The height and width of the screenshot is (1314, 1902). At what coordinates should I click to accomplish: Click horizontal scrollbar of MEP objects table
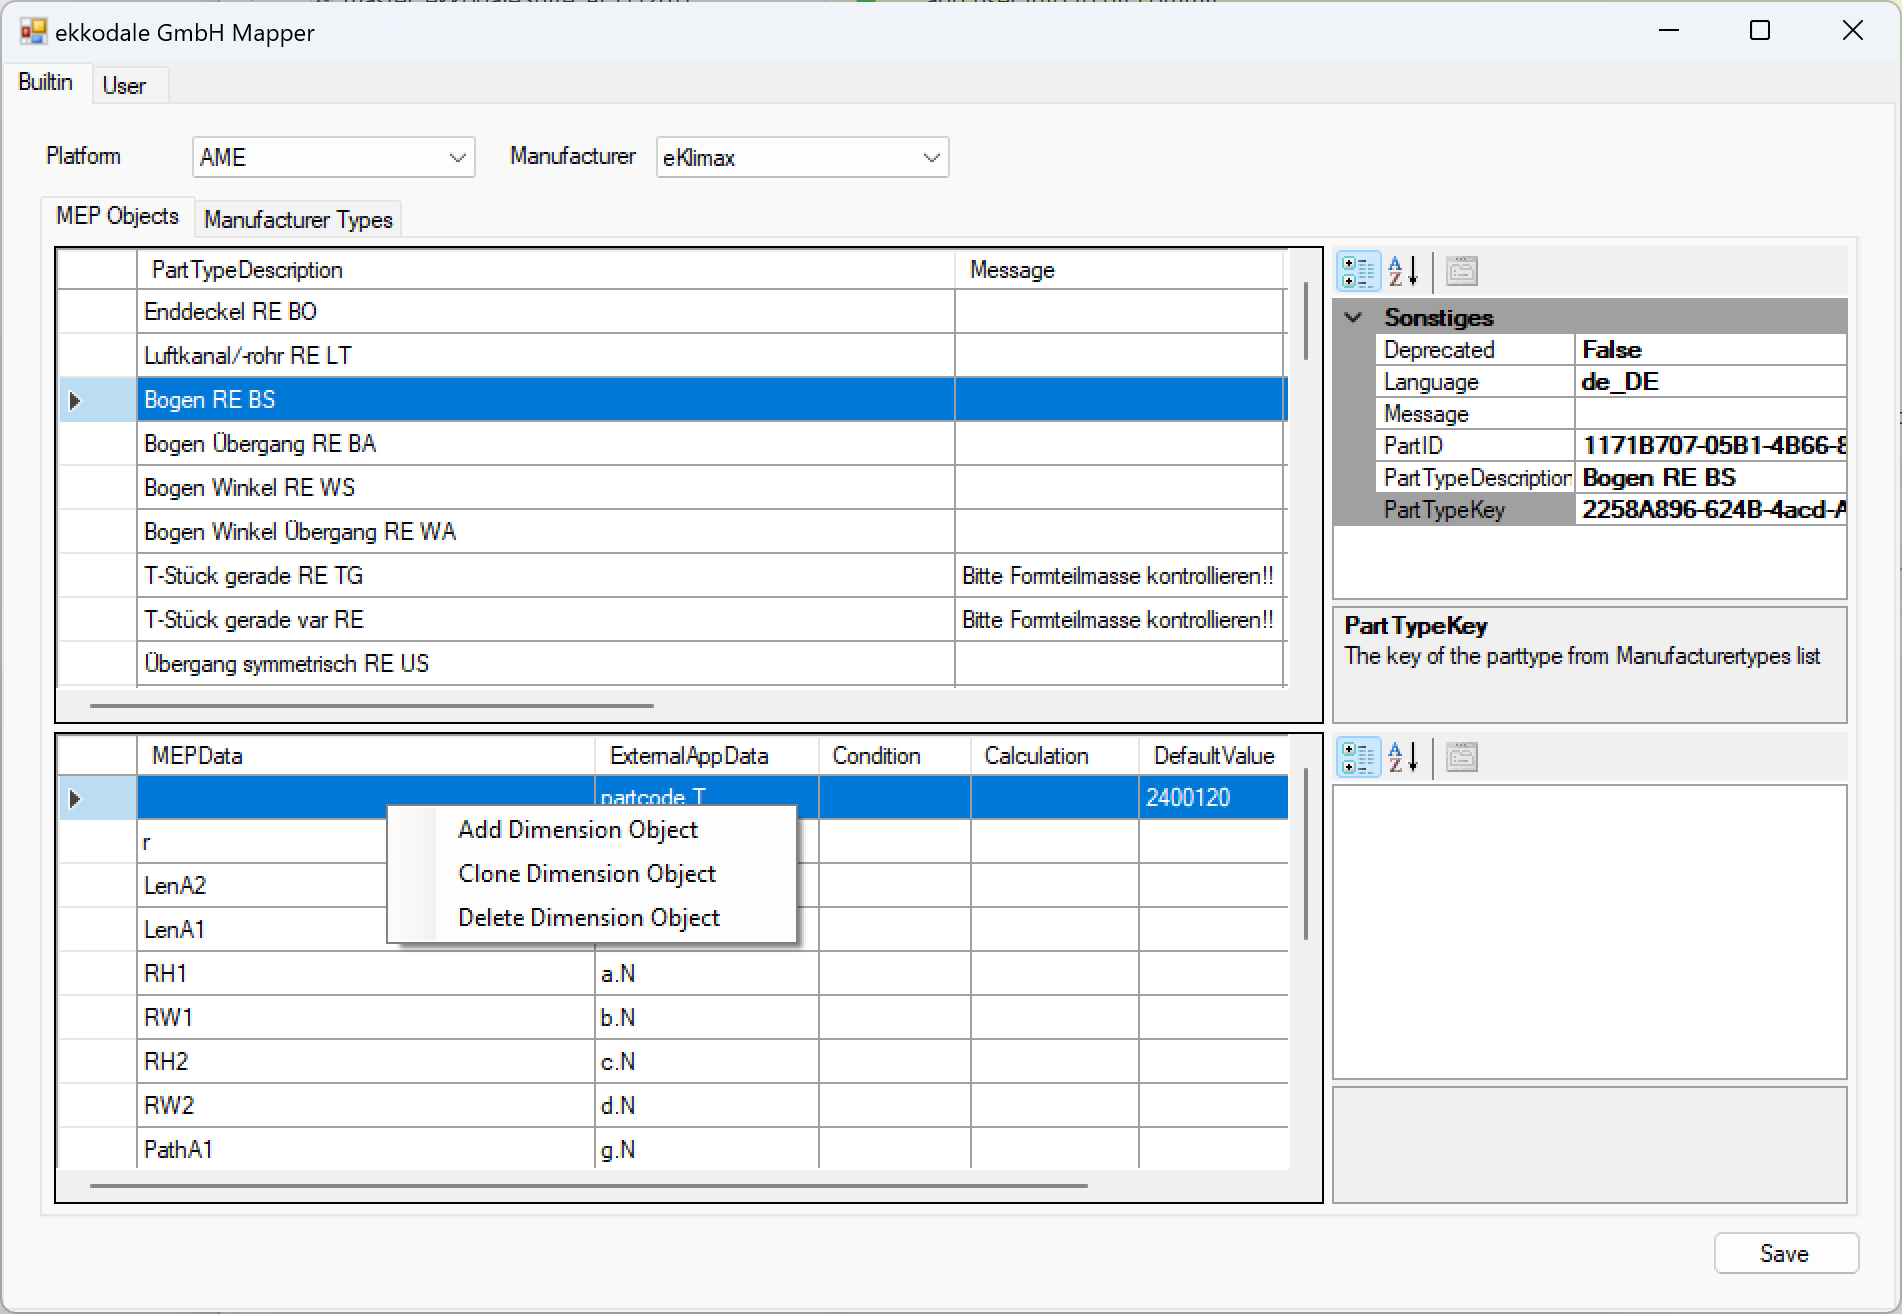[x=371, y=706]
